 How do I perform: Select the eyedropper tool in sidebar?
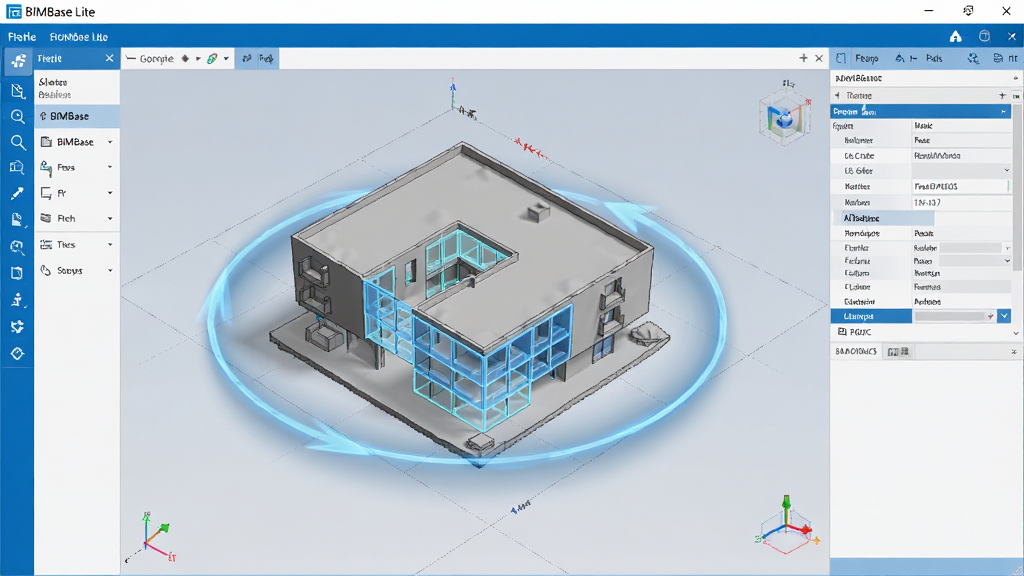pos(17,193)
